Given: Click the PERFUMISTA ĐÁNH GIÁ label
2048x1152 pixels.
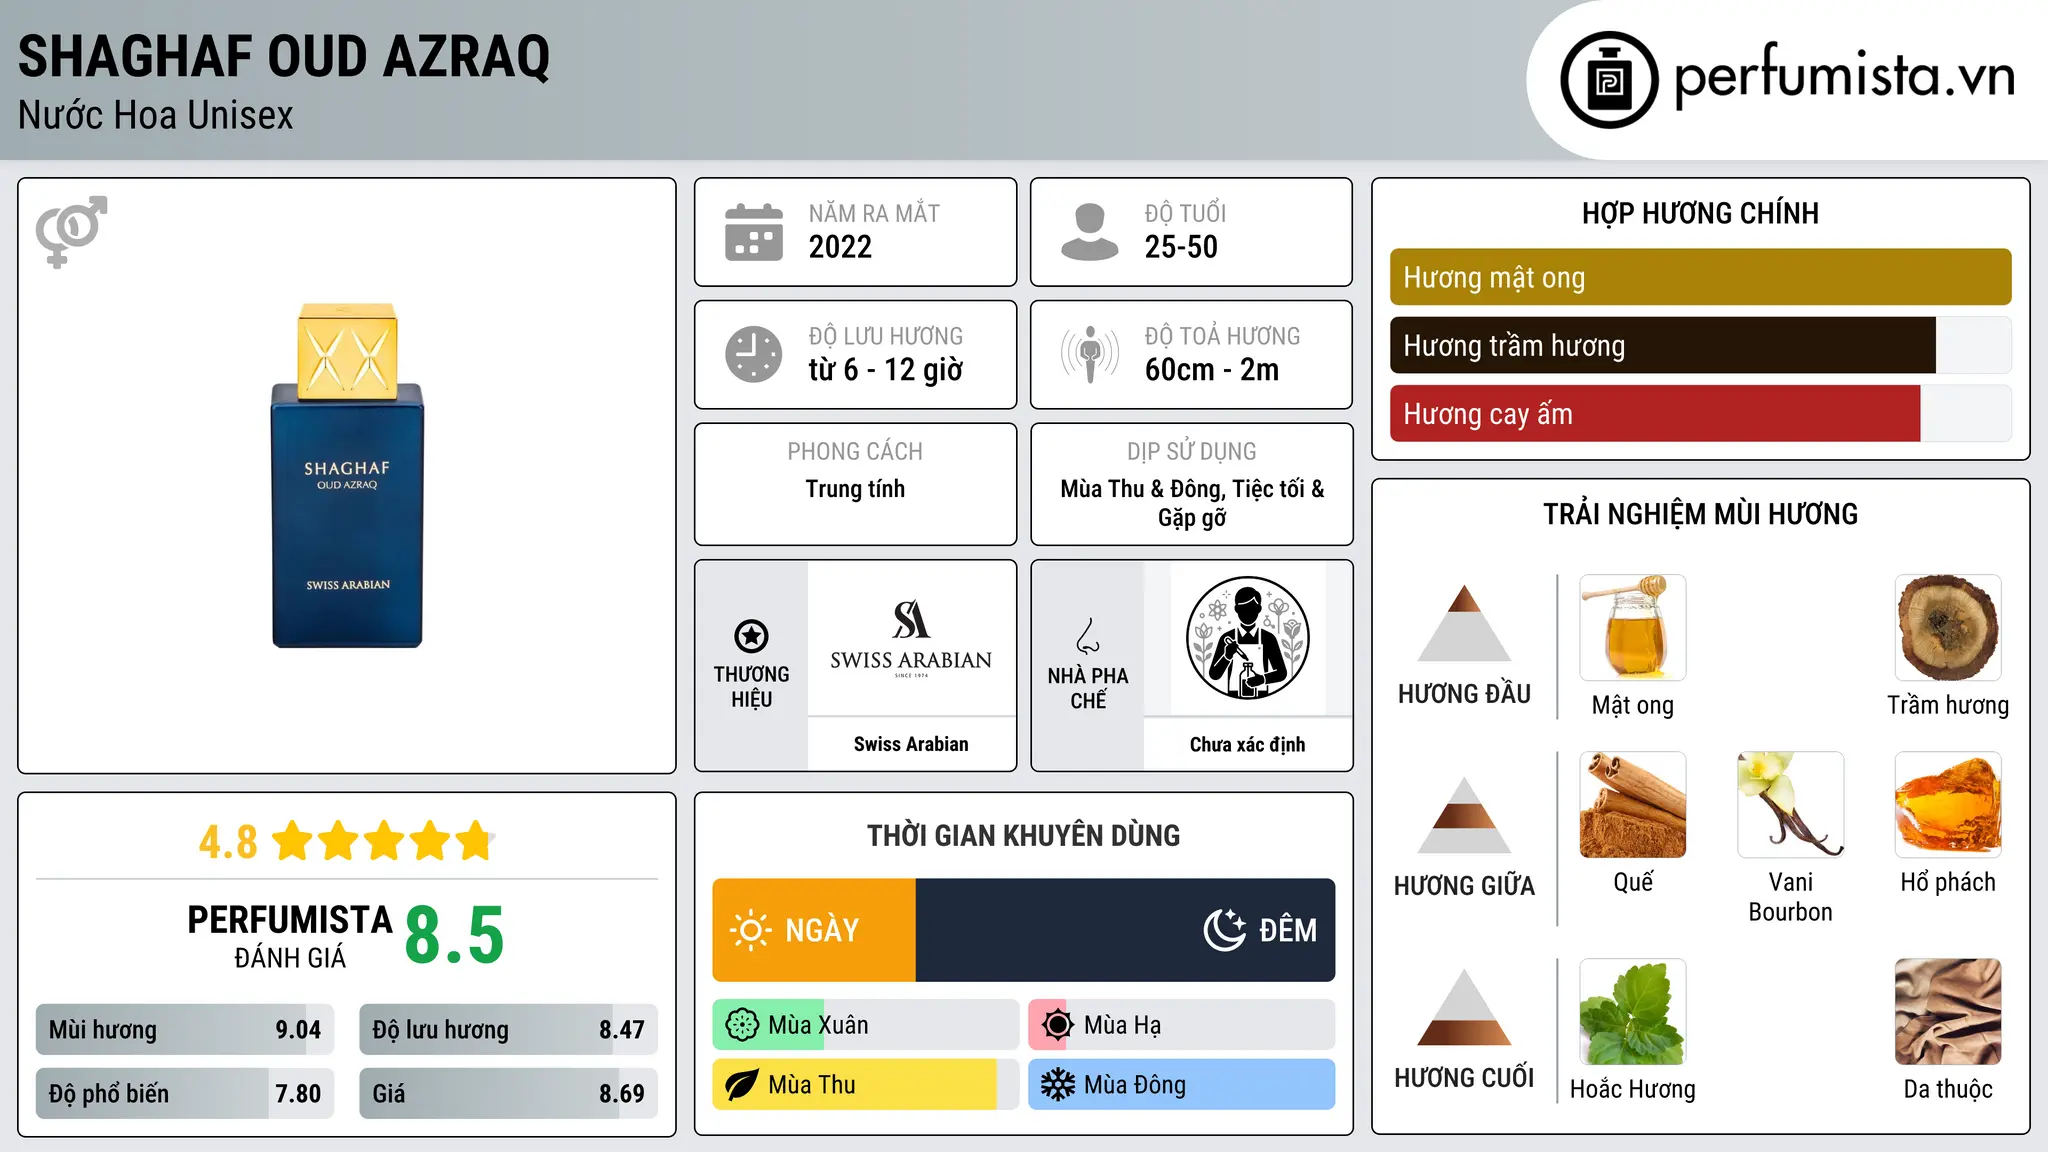Looking at the screenshot, I should (x=290, y=936).
